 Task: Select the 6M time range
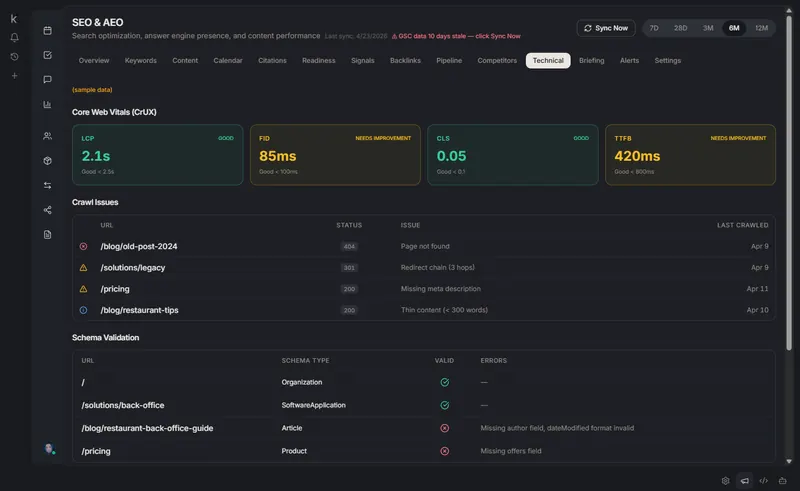(x=734, y=28)
